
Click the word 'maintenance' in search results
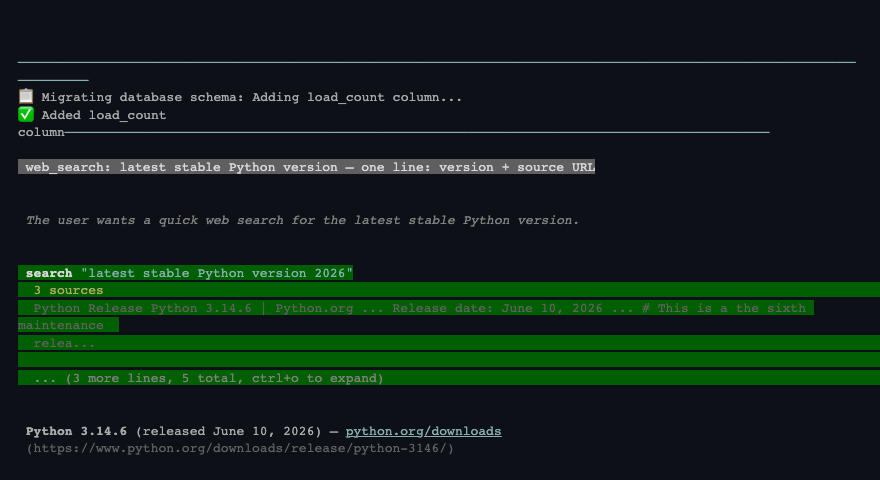[61, 326]
